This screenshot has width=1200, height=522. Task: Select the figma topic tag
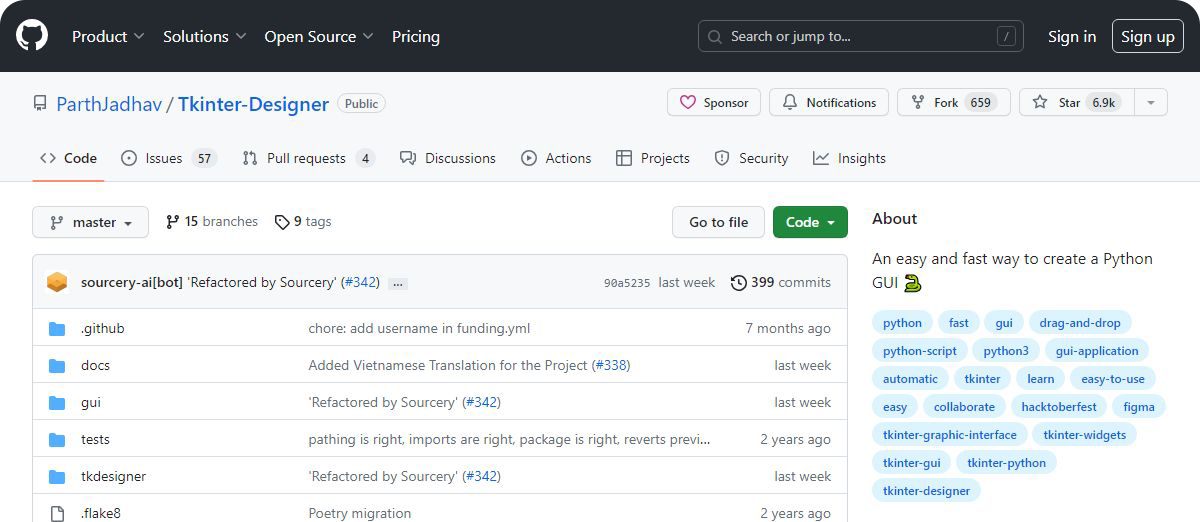pyautogui.click(x=1139, y=407)
